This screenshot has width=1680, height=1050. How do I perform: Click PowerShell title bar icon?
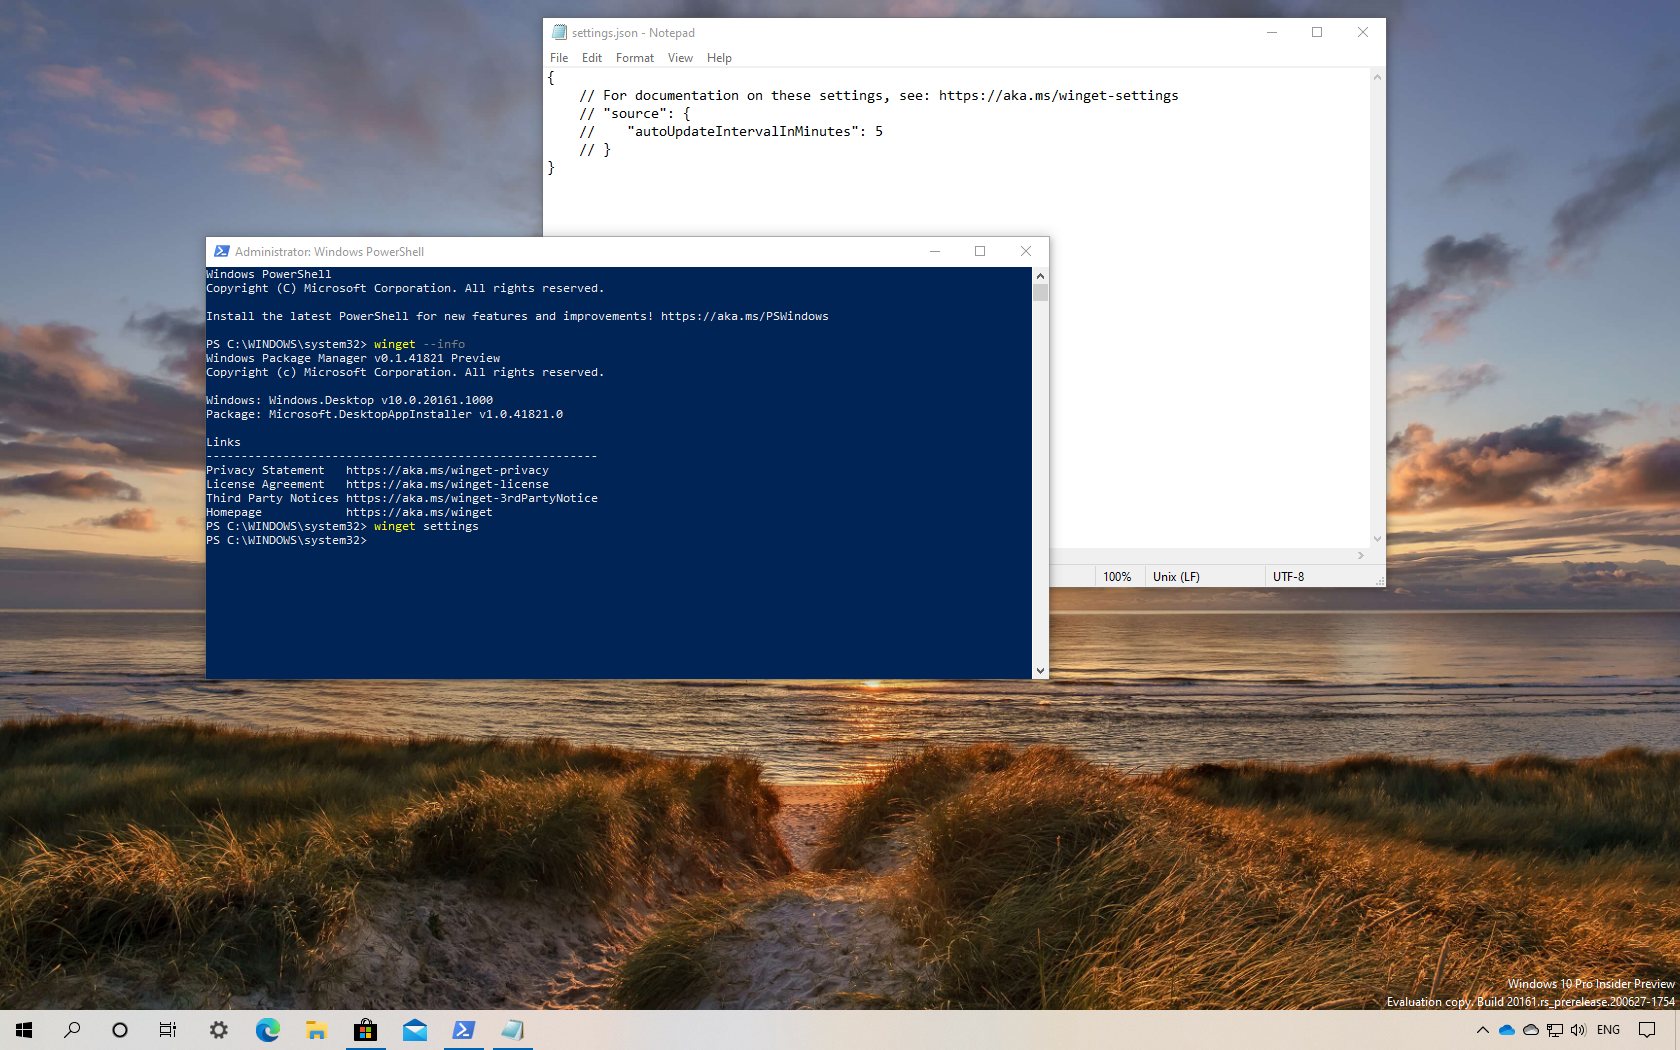pyautogui.click(x=222, y=251)
